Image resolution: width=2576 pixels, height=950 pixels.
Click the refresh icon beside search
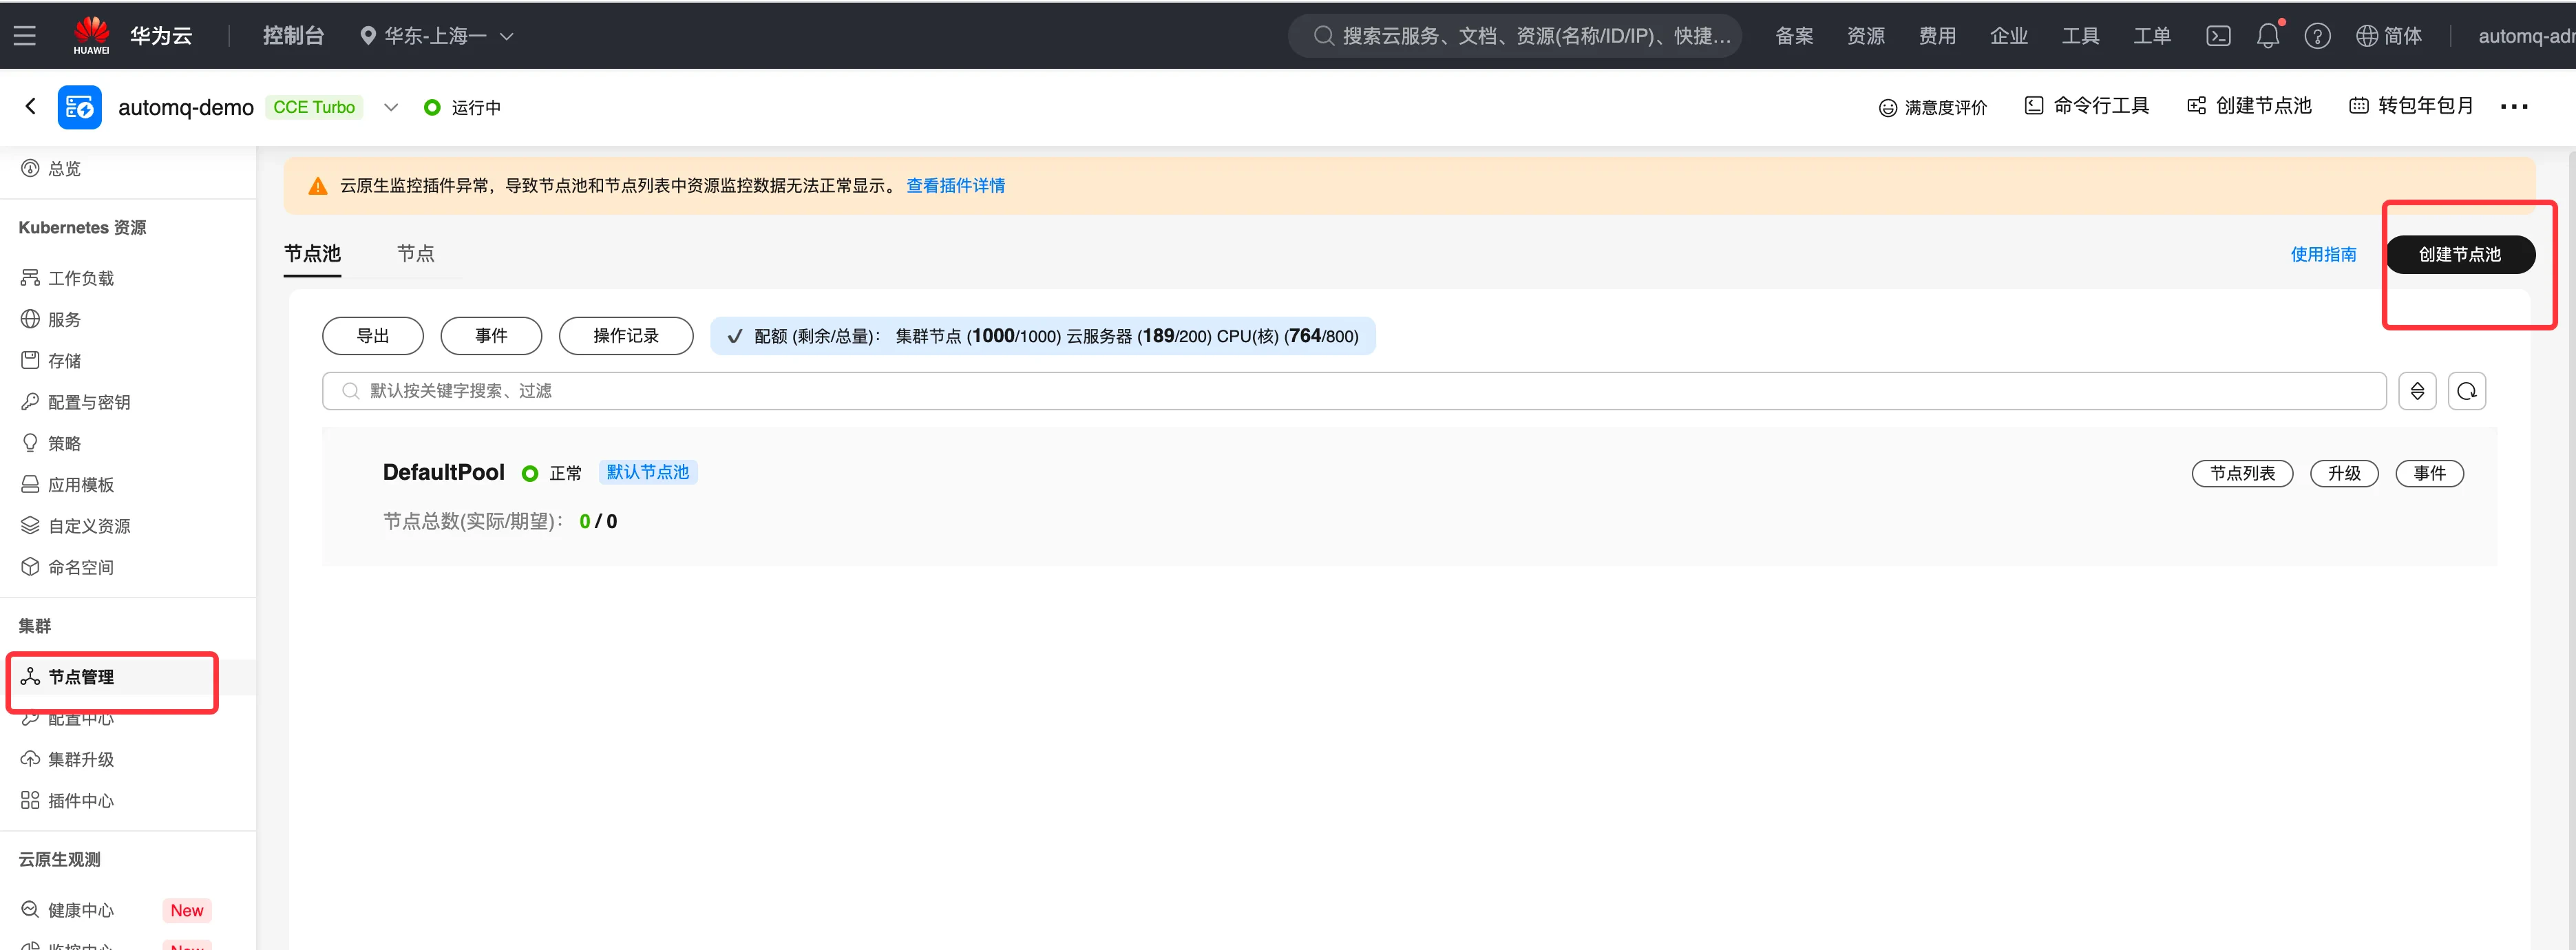2466,391
